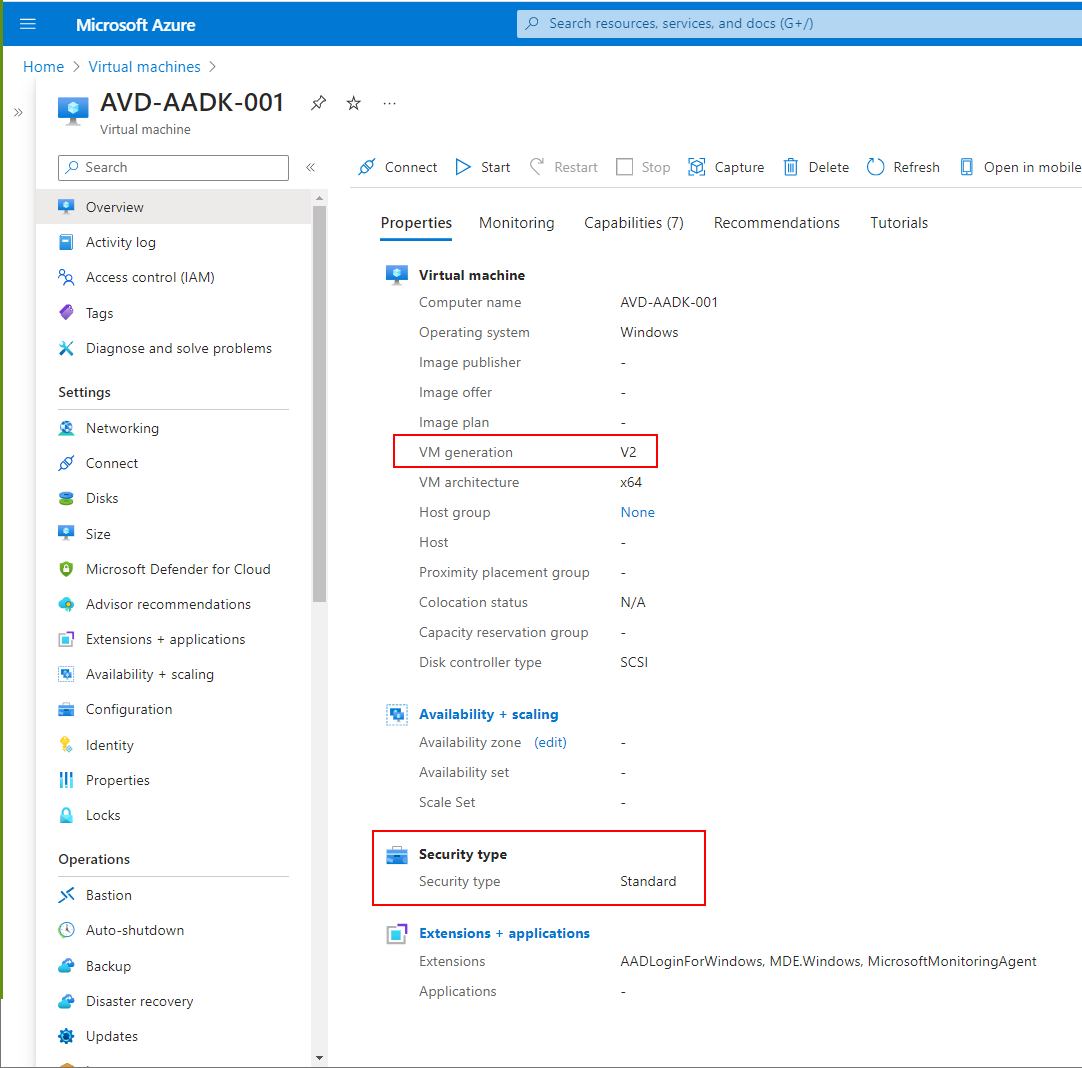The height and width of the screenshot is (1068, 1082).
Task: Click the resource menu search box
Action: tap(173, 168)
